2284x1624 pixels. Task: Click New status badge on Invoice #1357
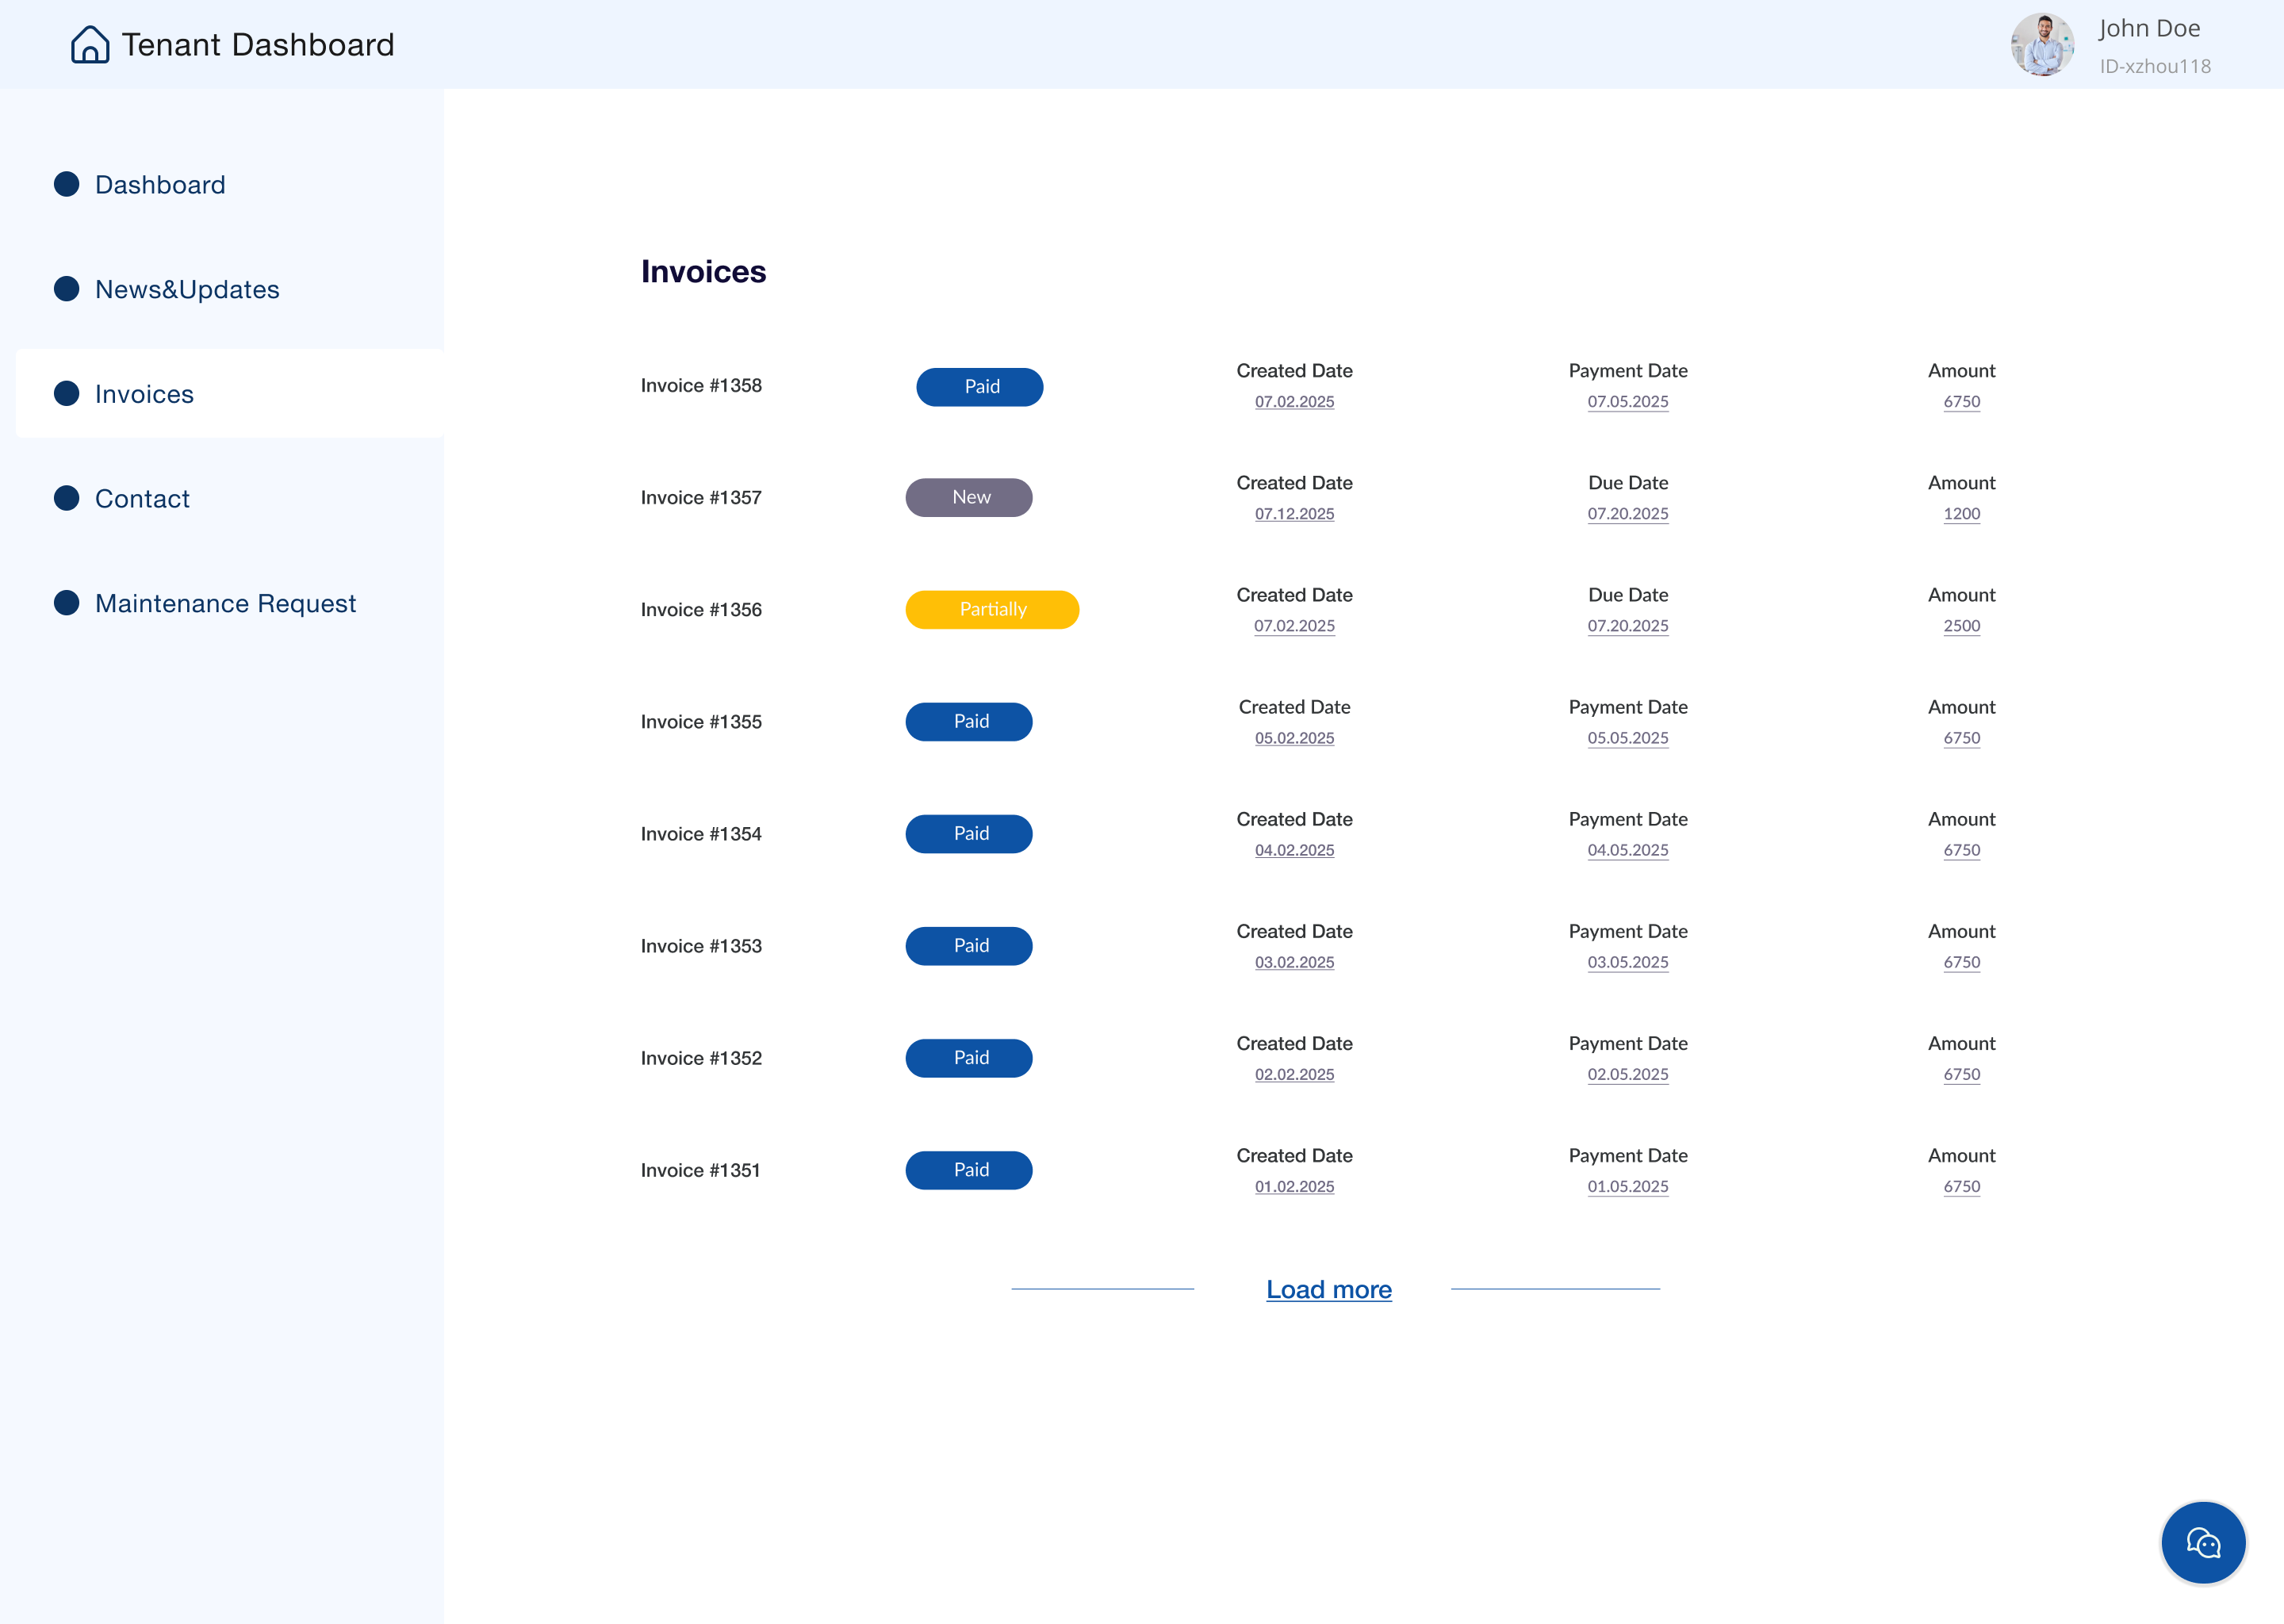(x=968, y=498)
